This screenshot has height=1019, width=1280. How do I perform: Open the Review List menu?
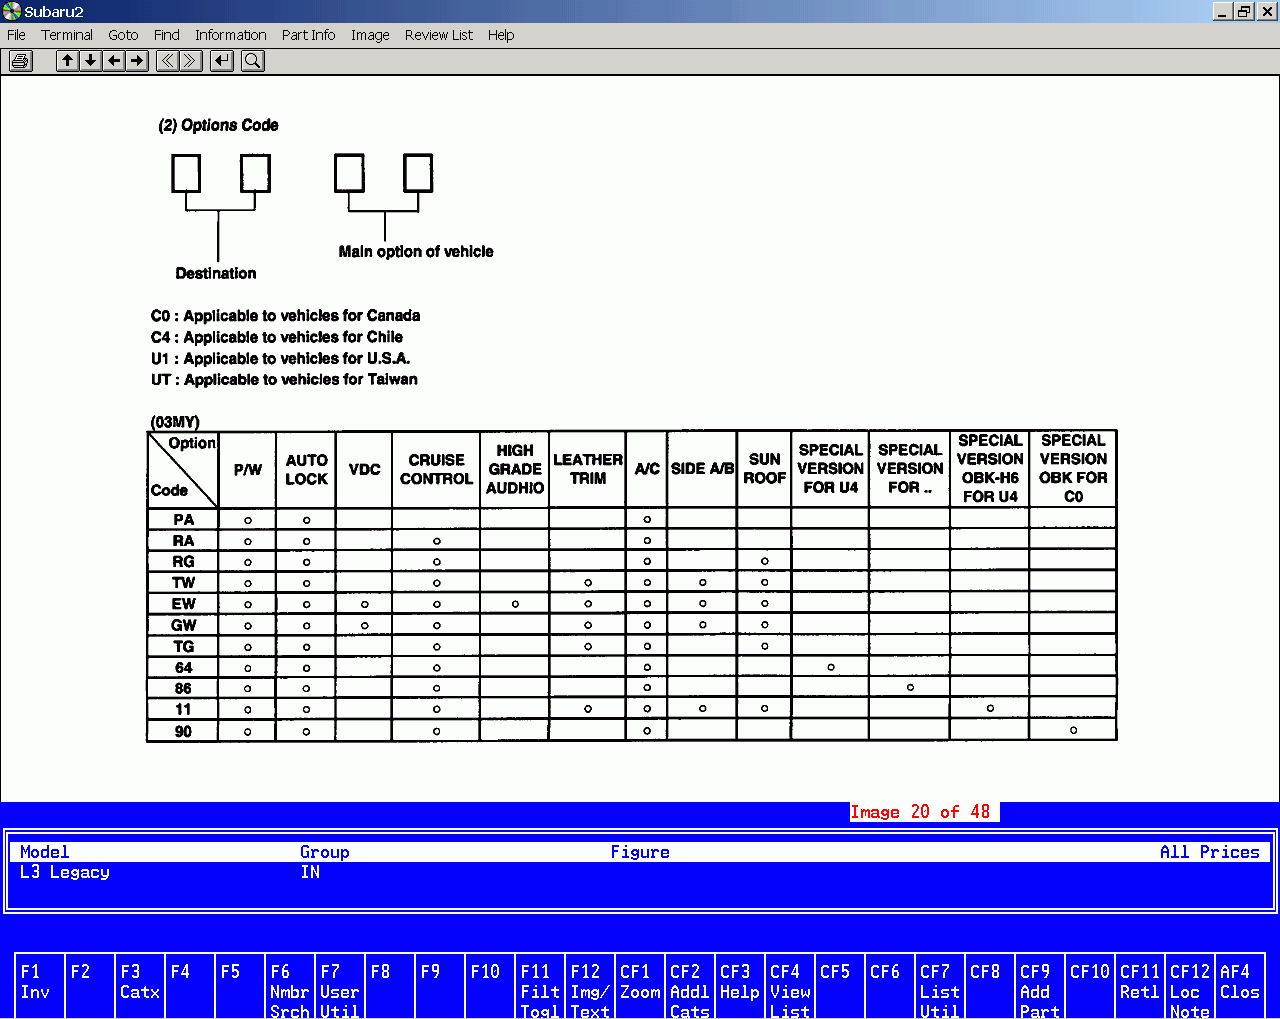point(438,35)
